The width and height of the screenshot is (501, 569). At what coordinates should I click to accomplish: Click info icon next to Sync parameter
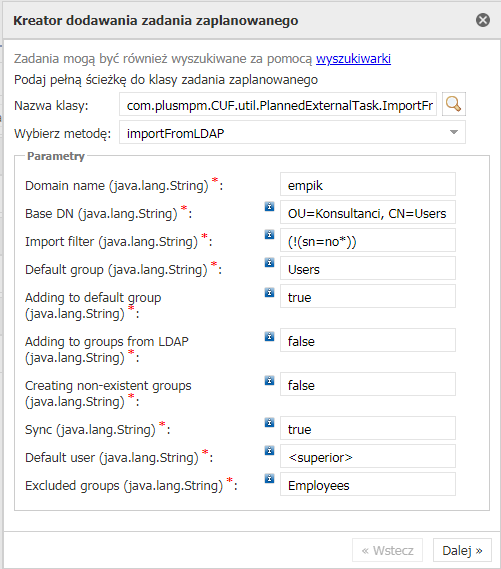pyautogui.click(x=269, y=422)
